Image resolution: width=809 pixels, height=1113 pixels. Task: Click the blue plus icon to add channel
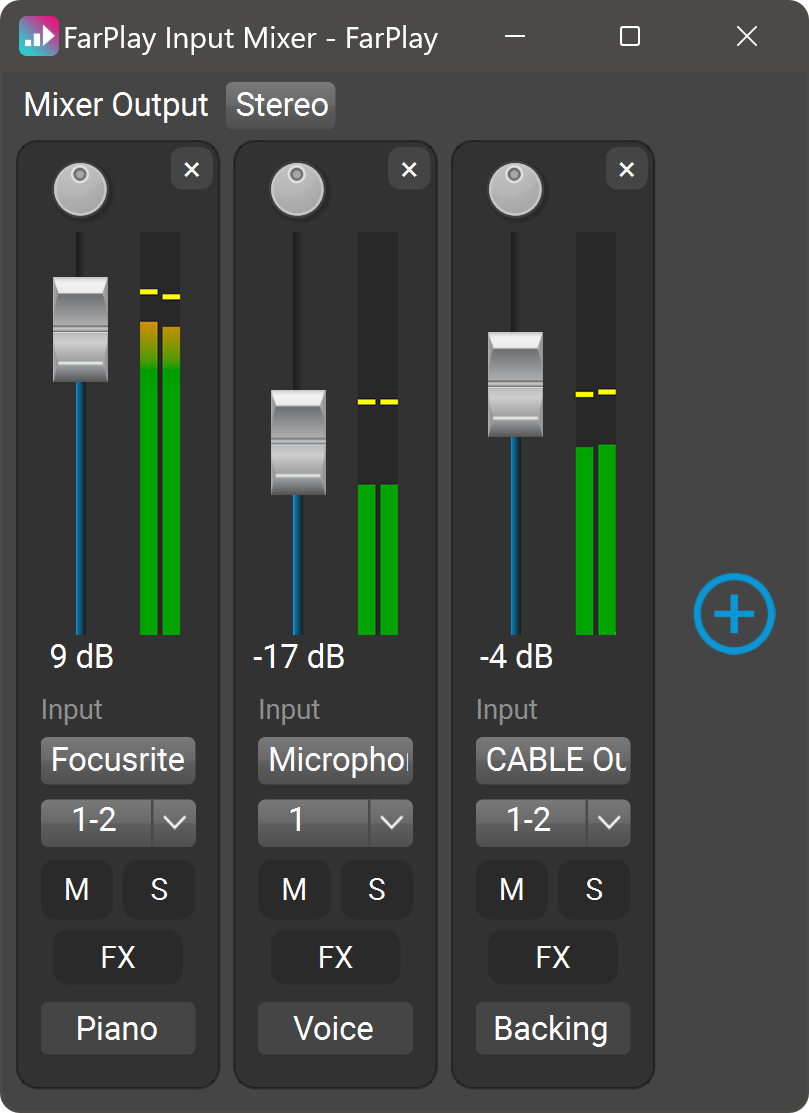pyautogui.click(x=734, y=613)
